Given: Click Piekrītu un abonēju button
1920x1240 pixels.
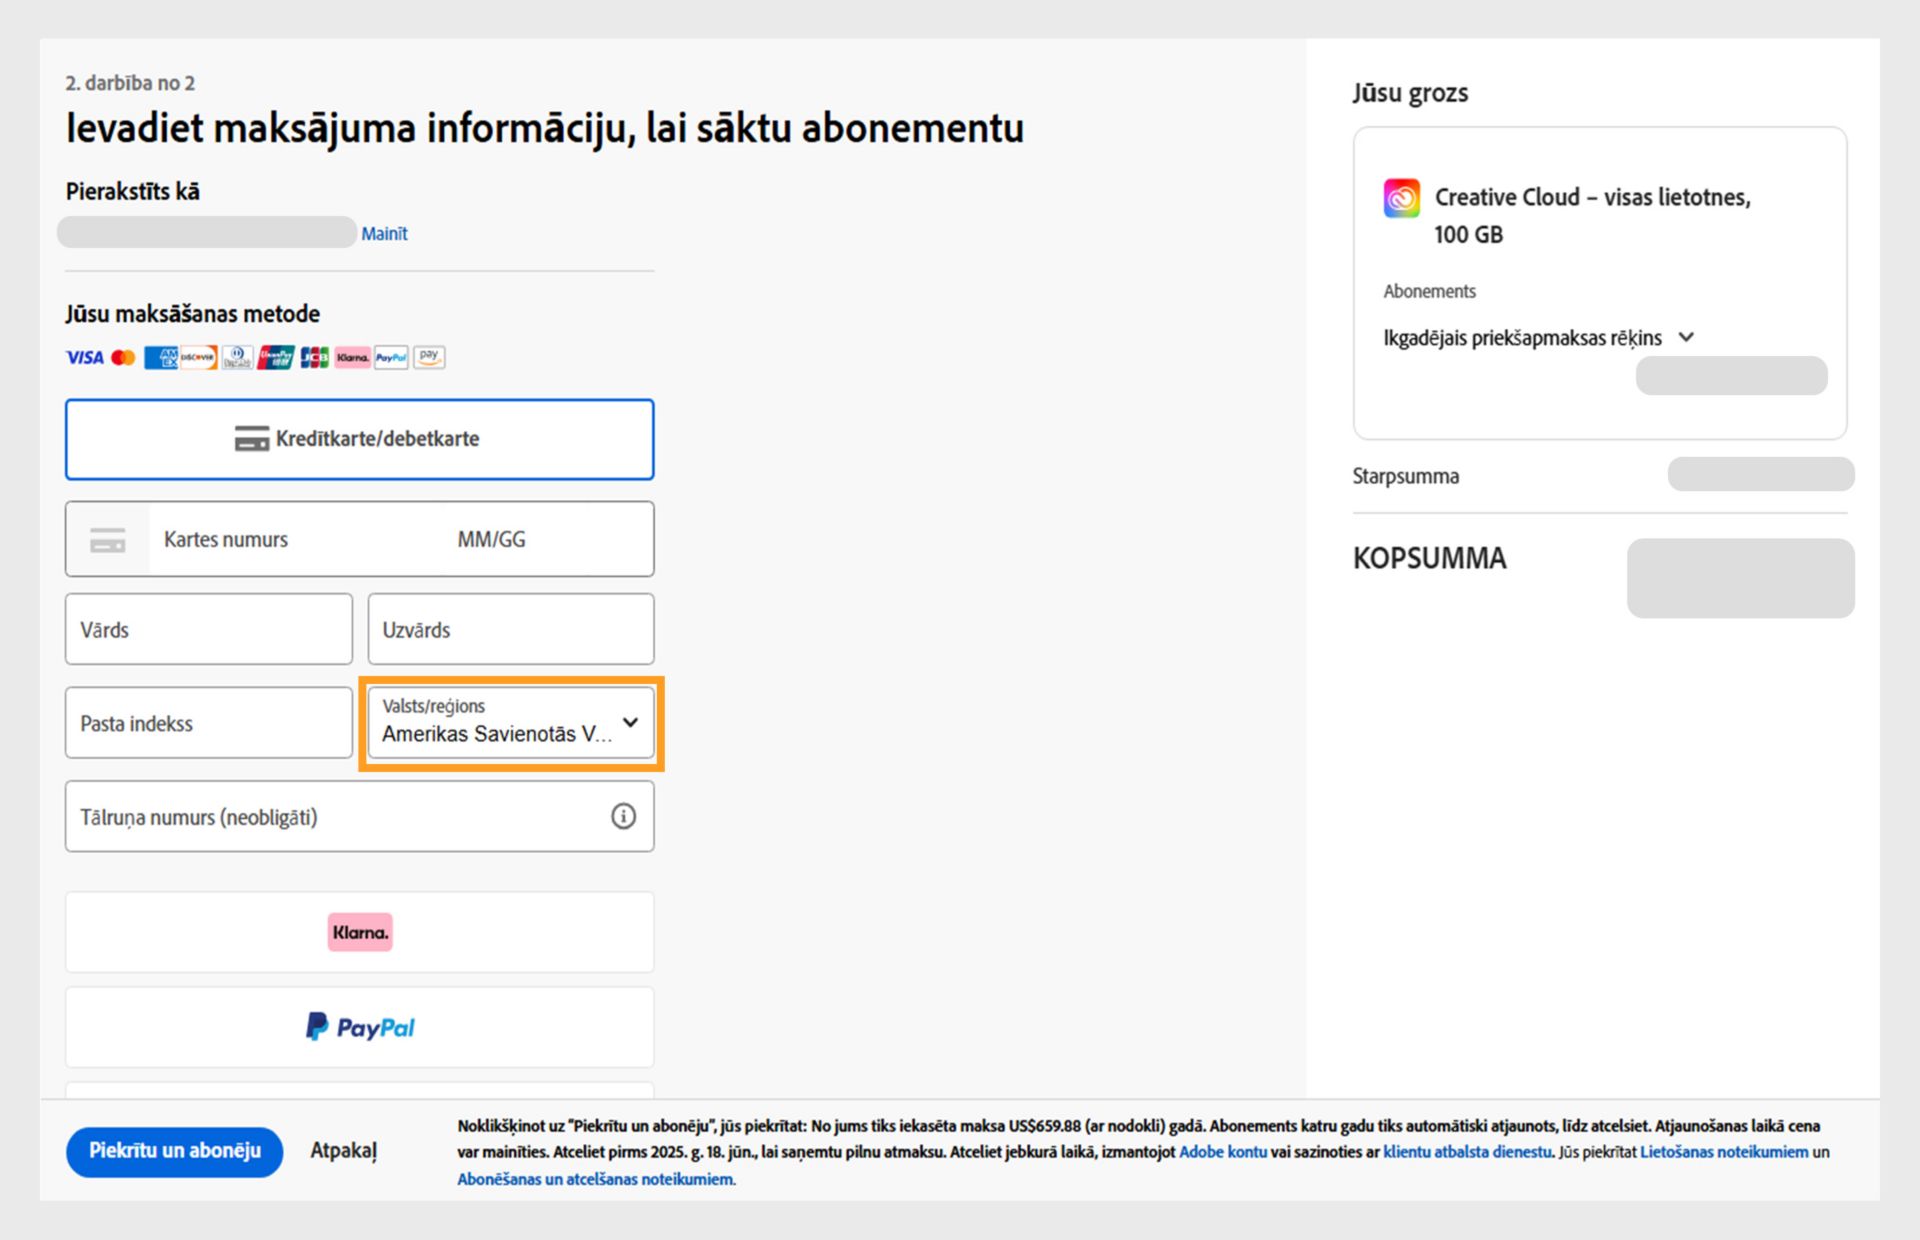Looking at the screenshot, I should click(x=174, y=1151).
